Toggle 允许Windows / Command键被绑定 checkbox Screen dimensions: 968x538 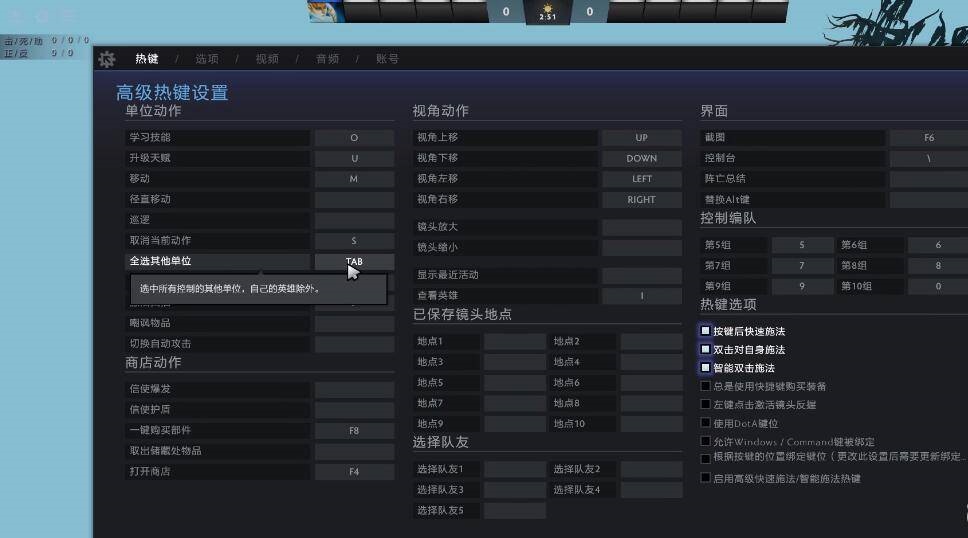click(705, 442)
